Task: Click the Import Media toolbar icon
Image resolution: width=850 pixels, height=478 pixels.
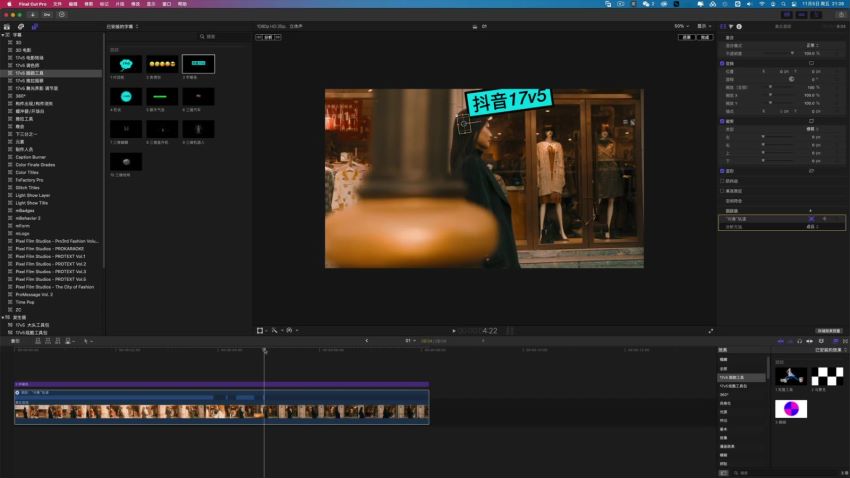Action: 33,15
